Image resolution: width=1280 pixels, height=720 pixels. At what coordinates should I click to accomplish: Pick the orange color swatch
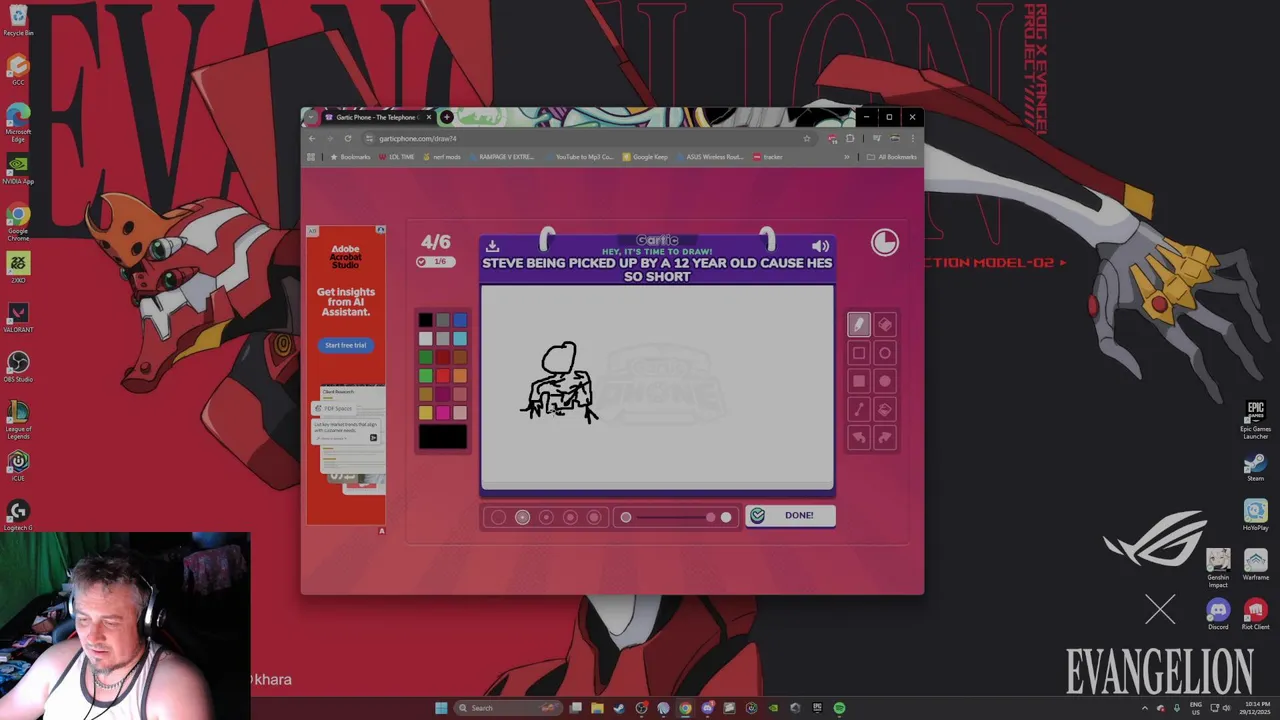tap(460, 376)
